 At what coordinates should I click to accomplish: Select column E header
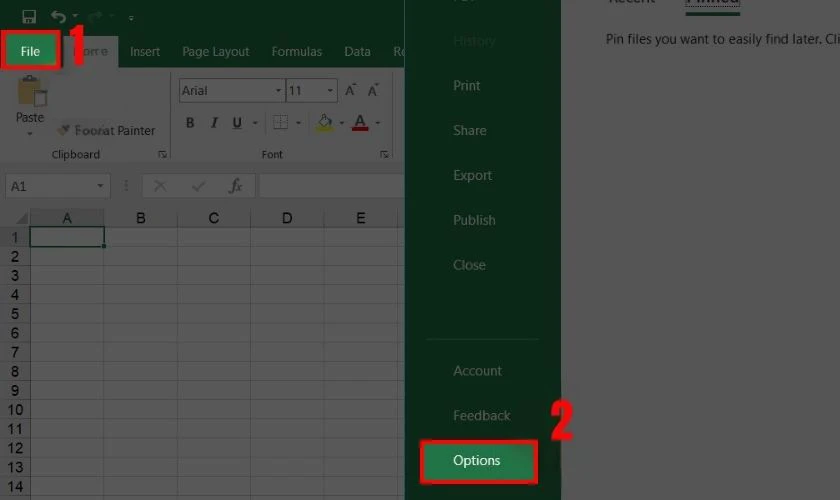tap(361, 218)
